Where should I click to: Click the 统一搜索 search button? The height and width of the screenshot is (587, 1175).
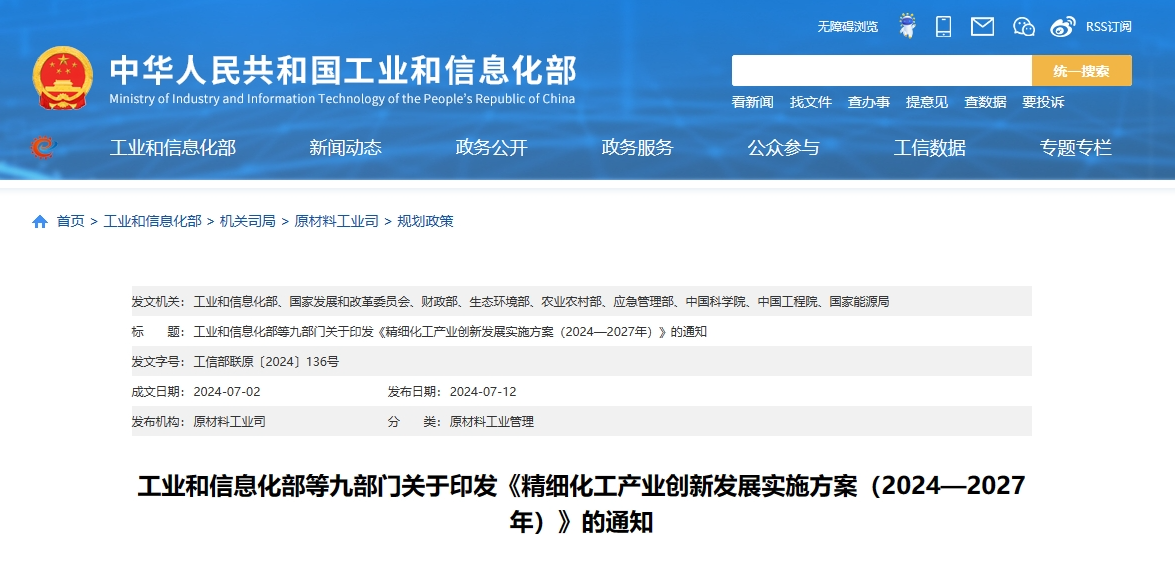pos(1081,70)
